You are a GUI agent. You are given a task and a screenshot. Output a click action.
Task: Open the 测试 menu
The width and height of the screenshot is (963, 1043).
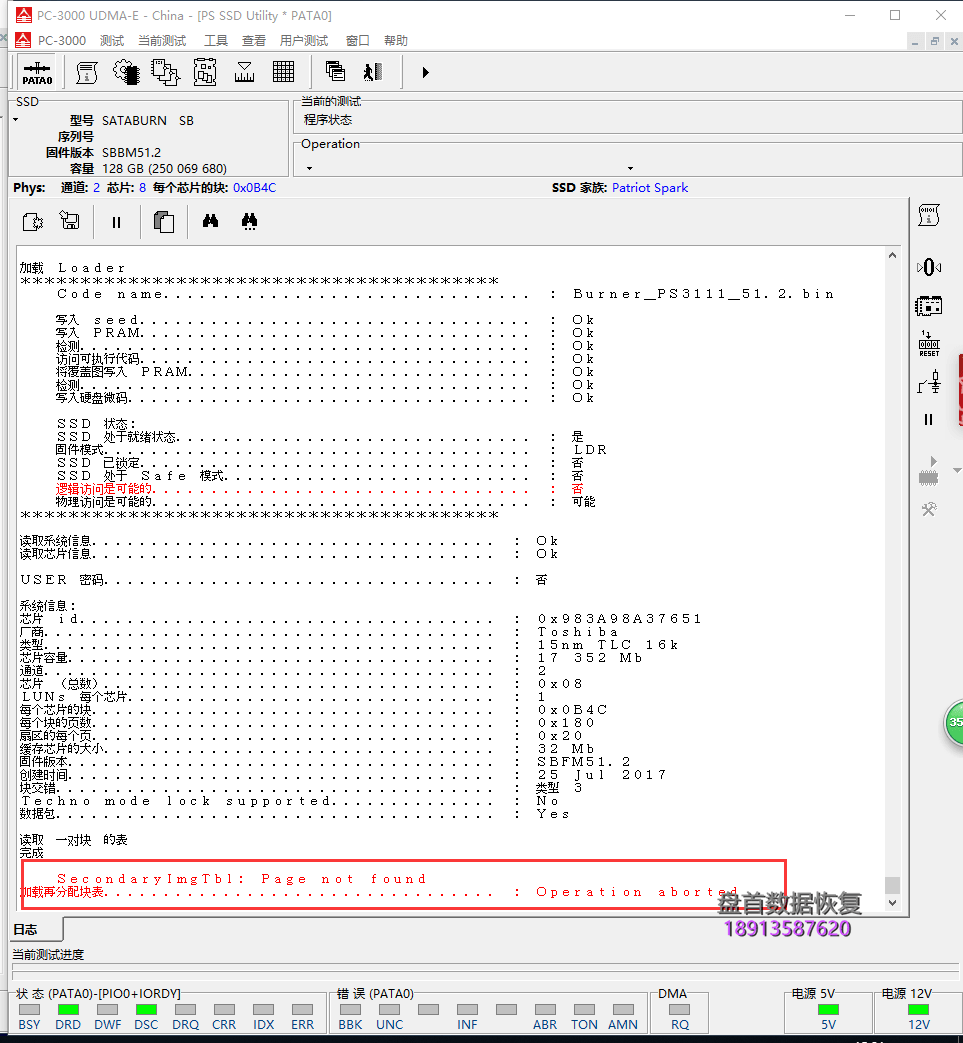pos(112,41)
